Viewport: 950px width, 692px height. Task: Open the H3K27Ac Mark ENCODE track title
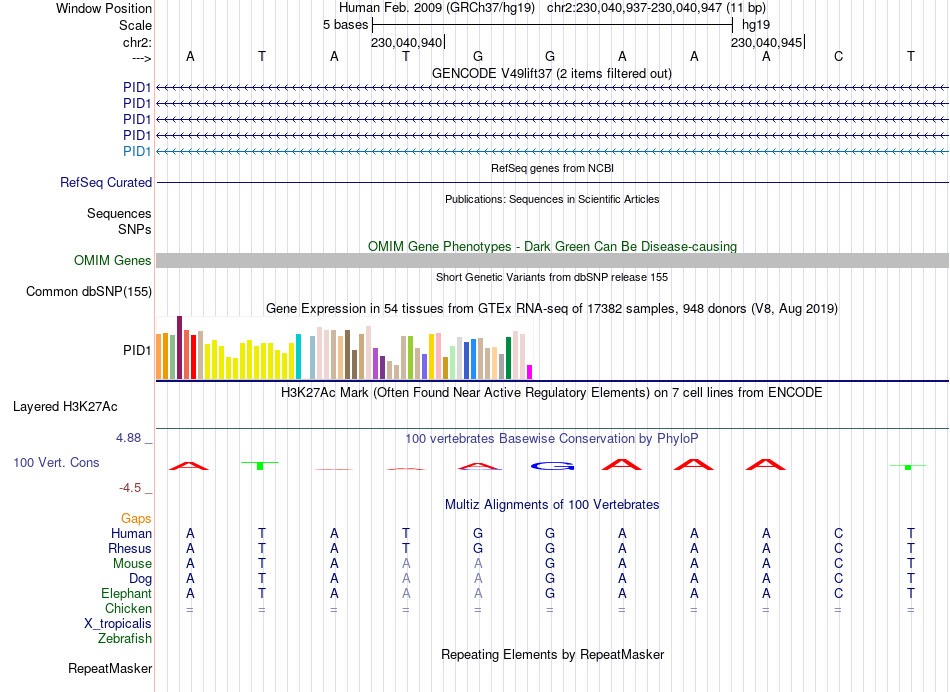[x=552, y=392]
